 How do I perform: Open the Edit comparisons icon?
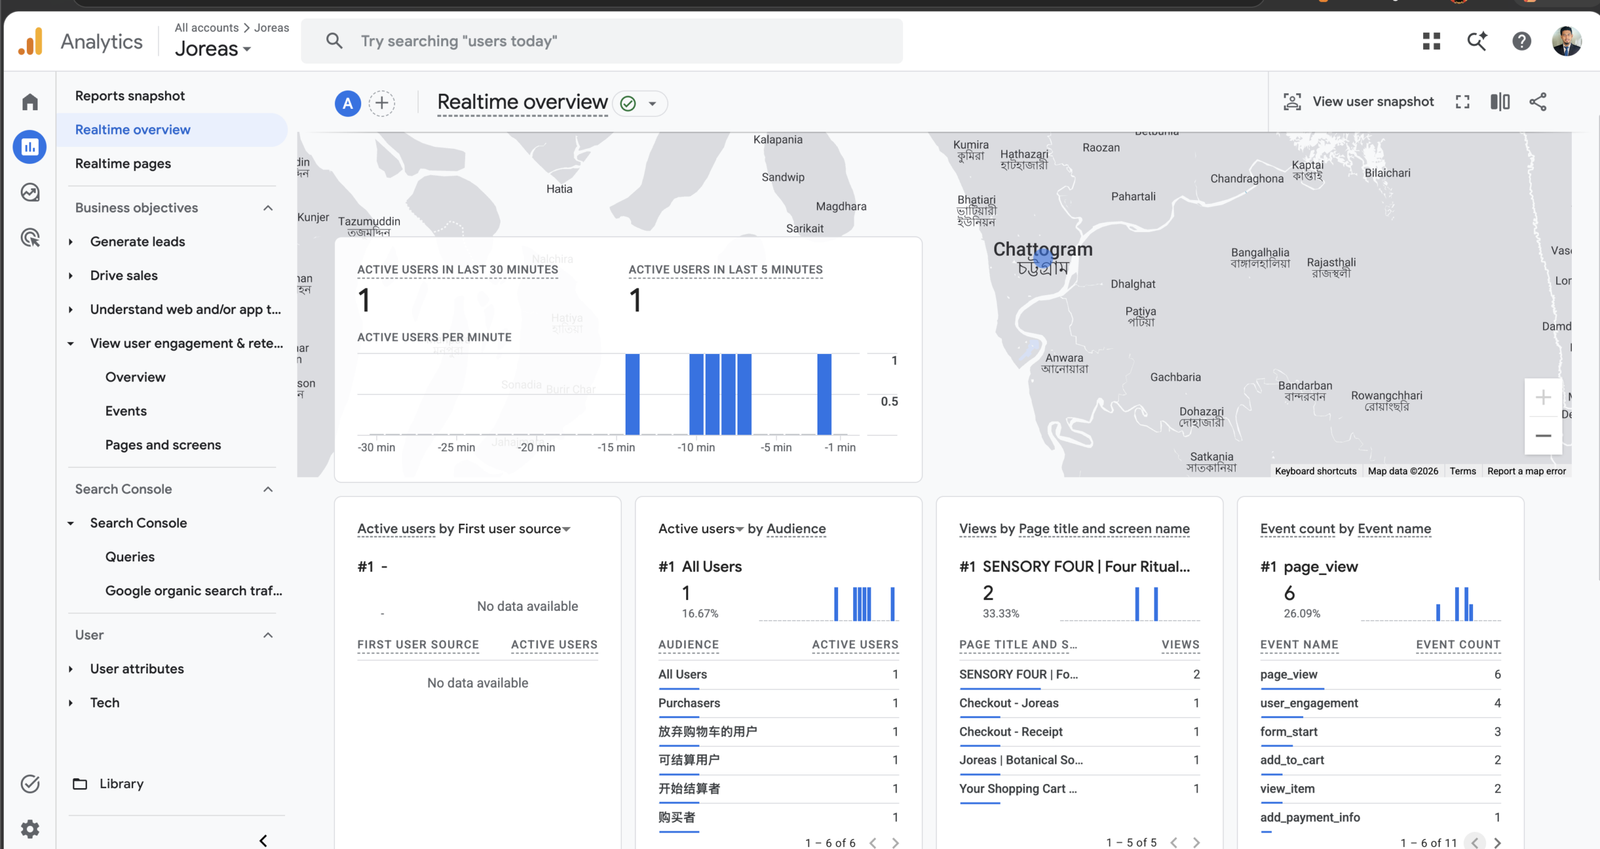[1500, 102]
